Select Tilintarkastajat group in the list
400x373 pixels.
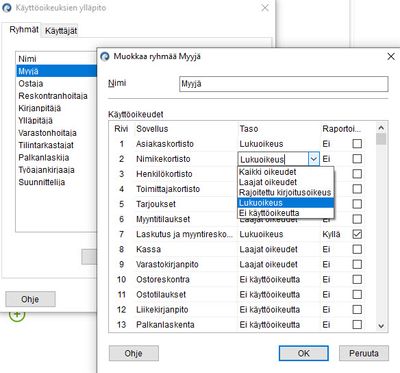[56, 145]
